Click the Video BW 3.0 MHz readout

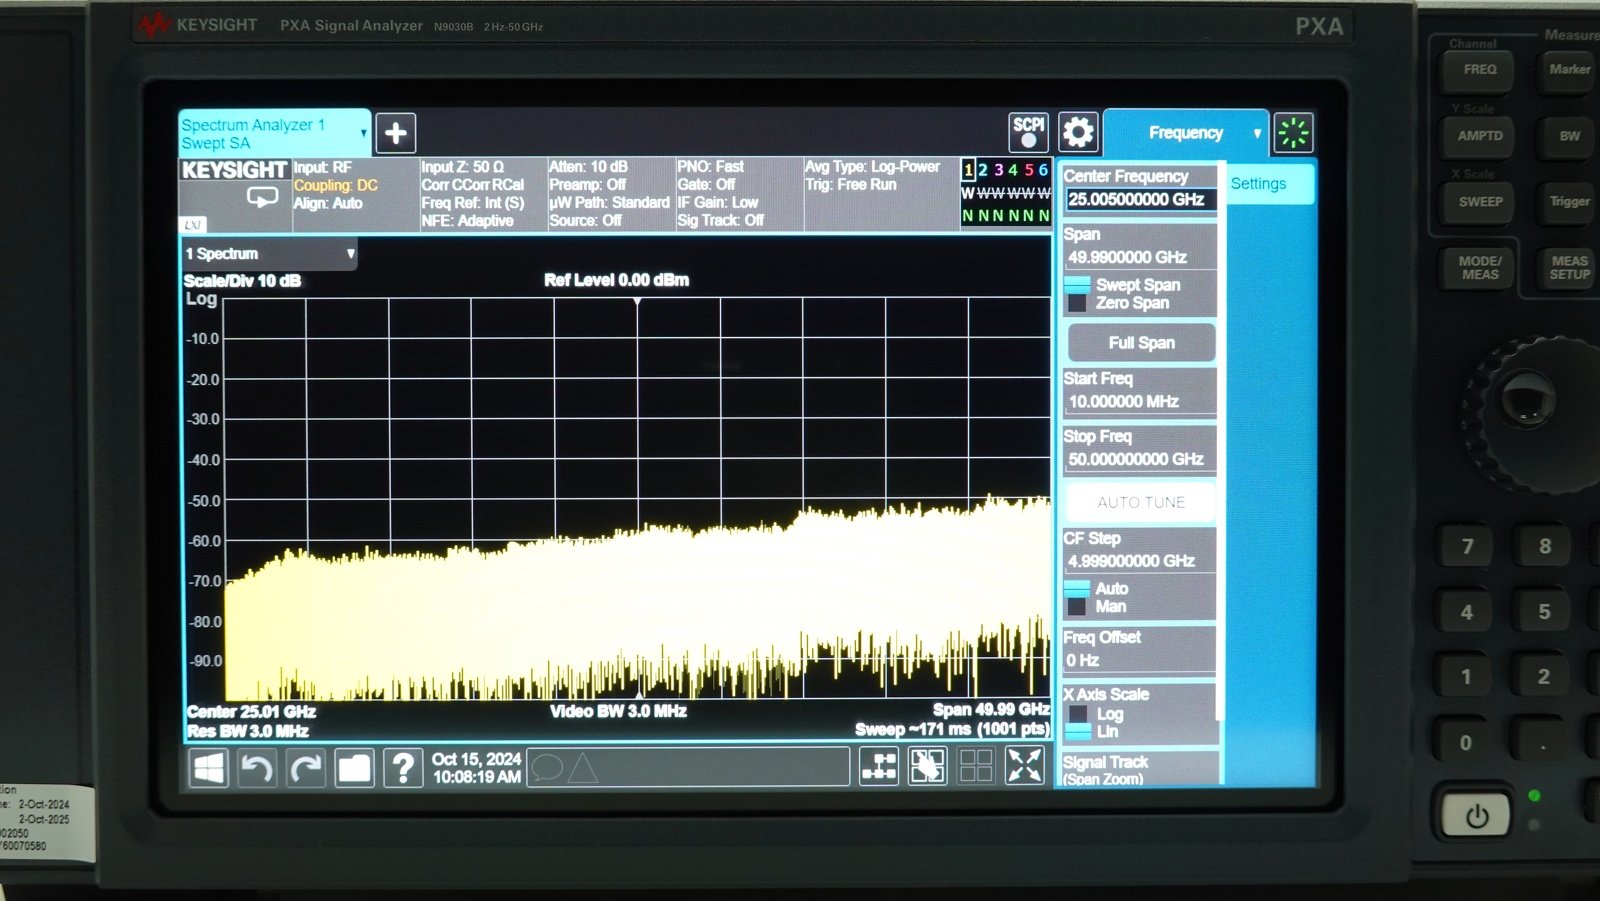618,711
